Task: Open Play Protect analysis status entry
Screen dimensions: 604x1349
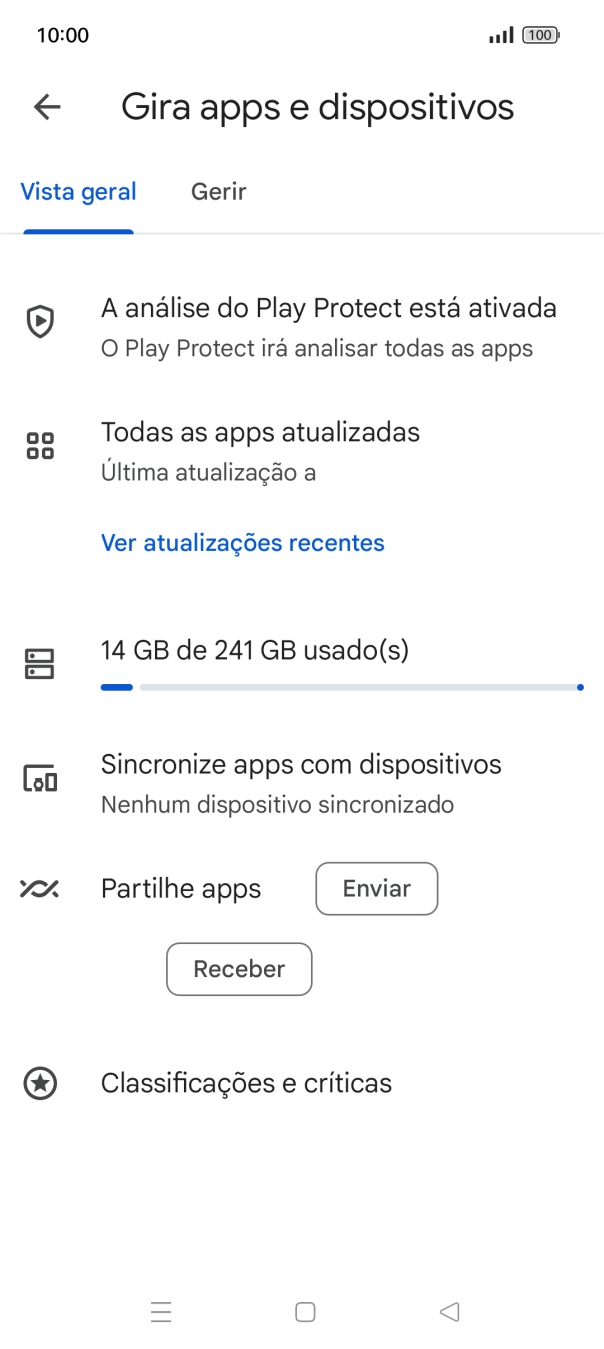Action: [x=328, y=325]
